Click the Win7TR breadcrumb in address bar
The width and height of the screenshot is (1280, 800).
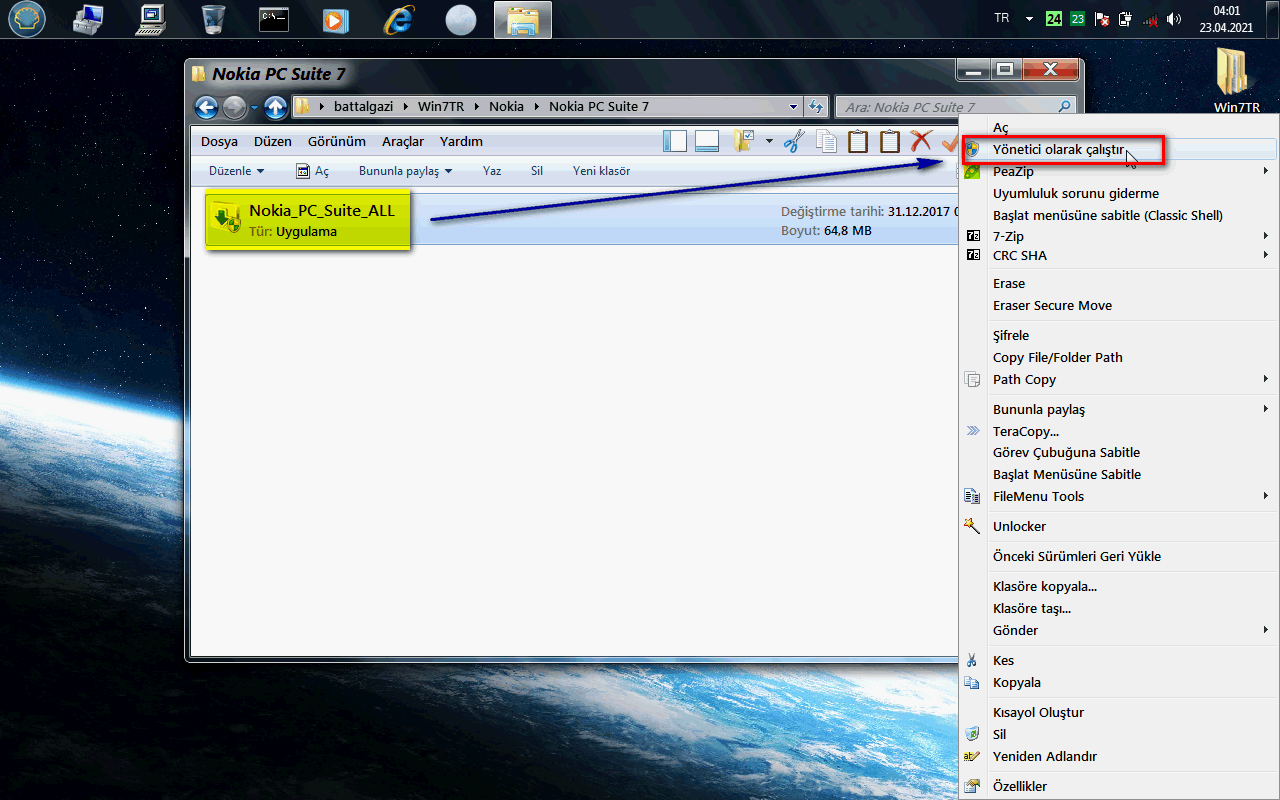pyautogui.click(x=440, y=107)
